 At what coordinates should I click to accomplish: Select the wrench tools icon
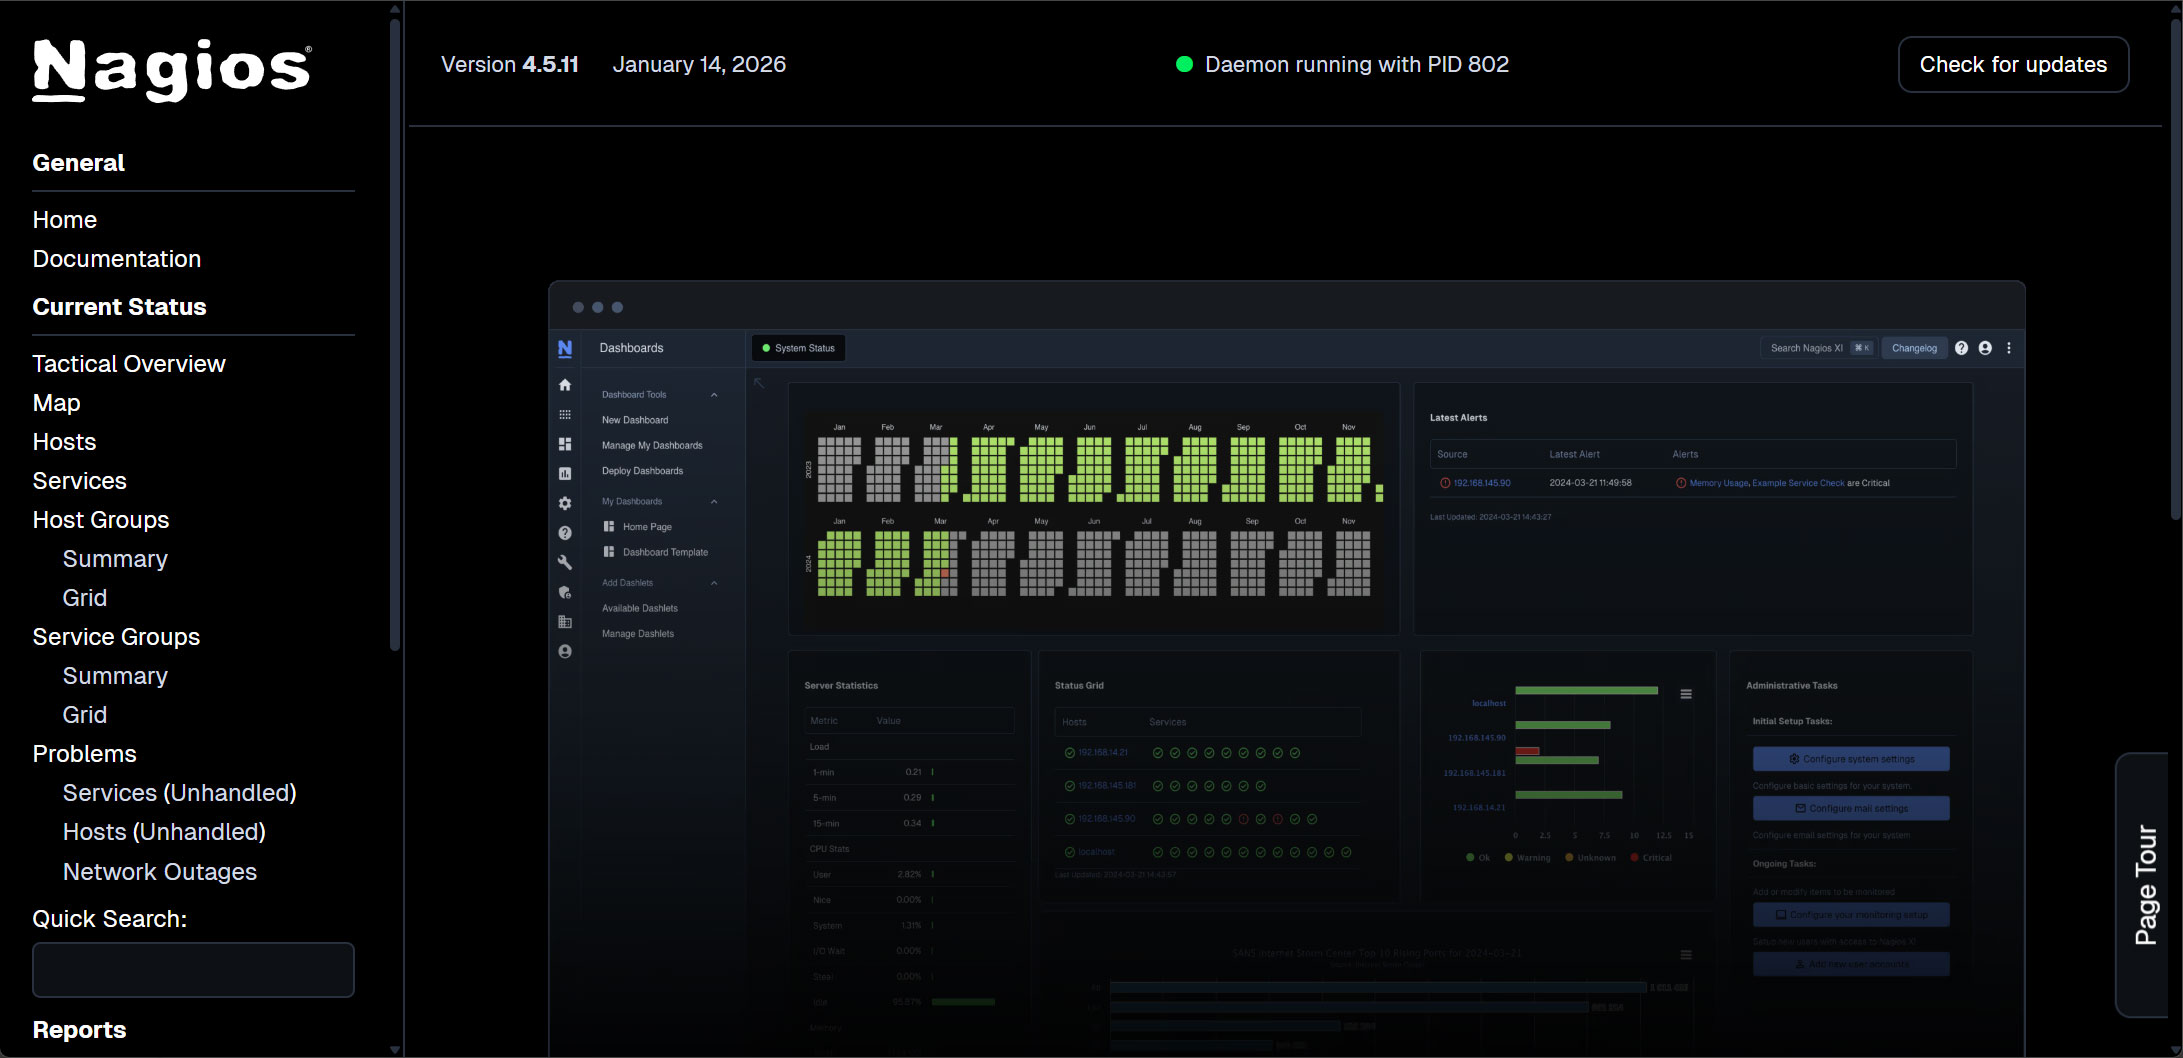point(565,562)
